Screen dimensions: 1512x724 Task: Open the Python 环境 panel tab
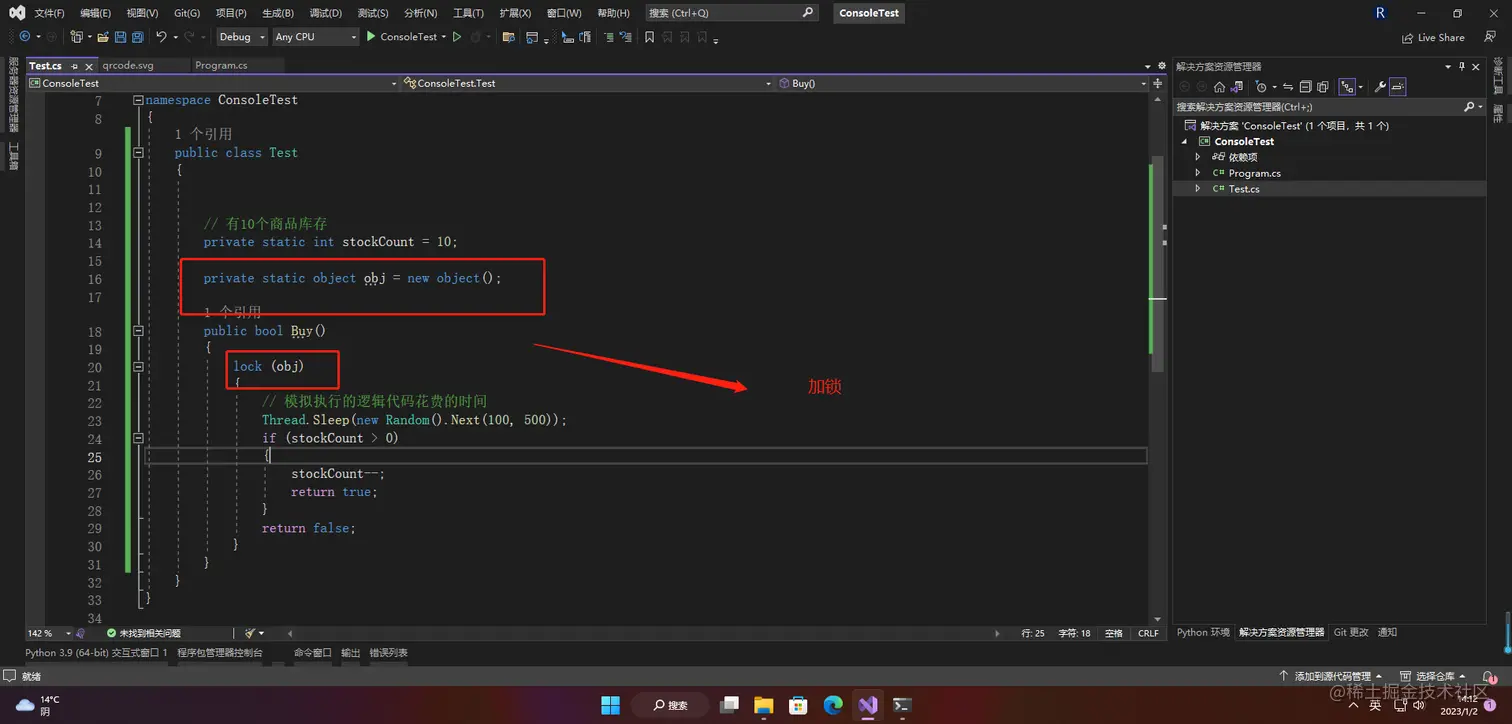coord(1203,633)
